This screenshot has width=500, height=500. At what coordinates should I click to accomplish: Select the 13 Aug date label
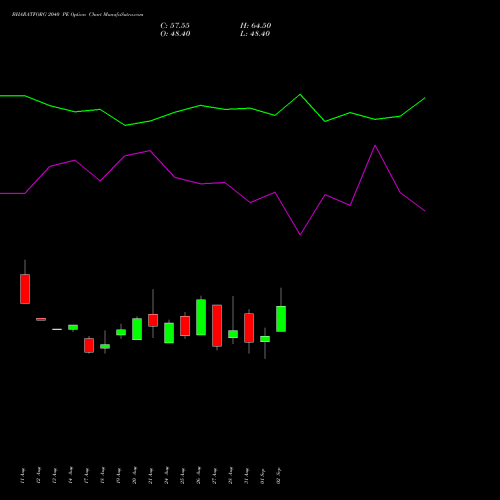(54, 476)
